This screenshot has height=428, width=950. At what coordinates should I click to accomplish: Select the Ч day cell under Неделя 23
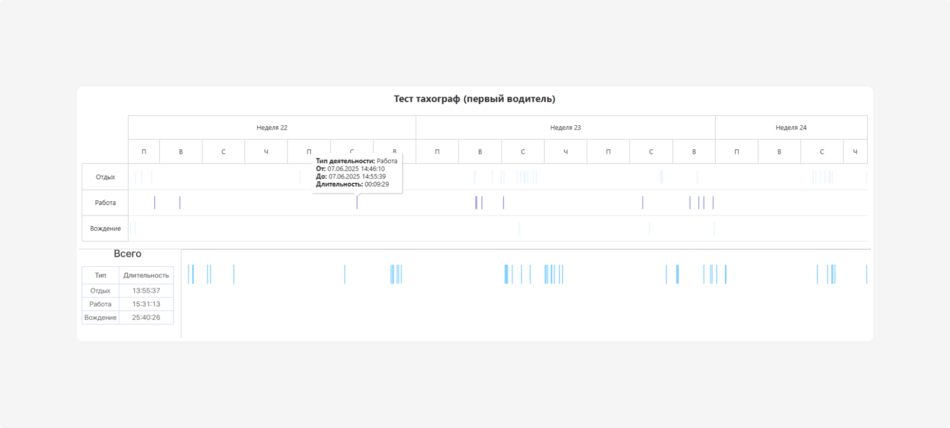coord(565,152)
